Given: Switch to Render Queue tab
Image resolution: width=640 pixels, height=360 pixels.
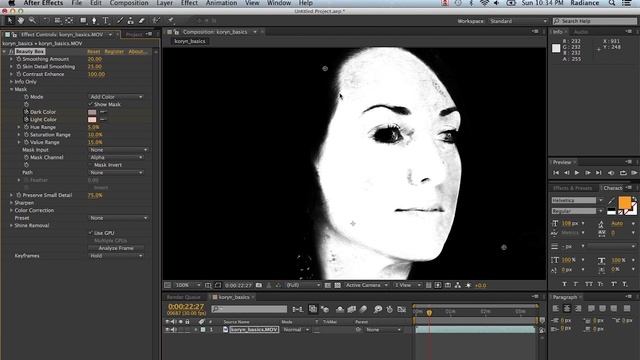Looking at the screenshot, I should pyautogui.click(x=184, y=297).
